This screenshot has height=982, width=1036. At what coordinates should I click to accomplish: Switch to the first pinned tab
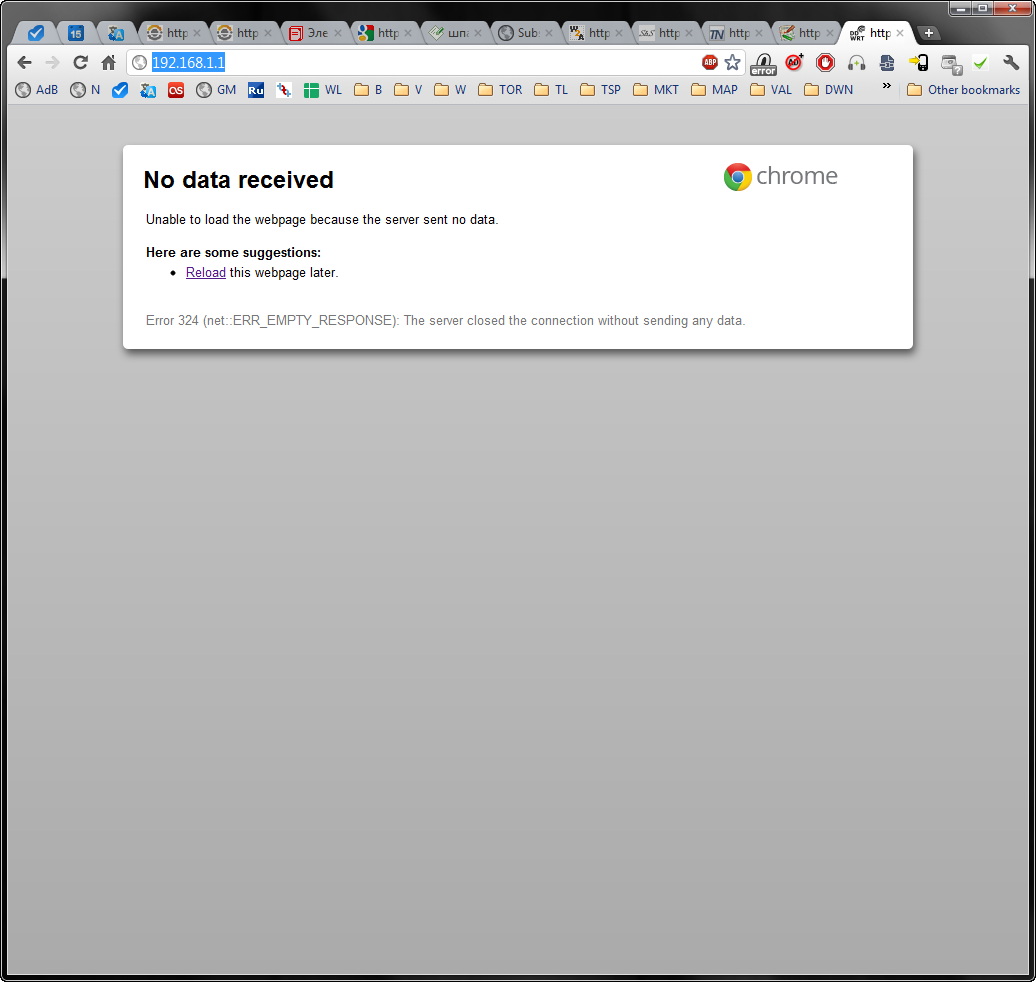34,32
